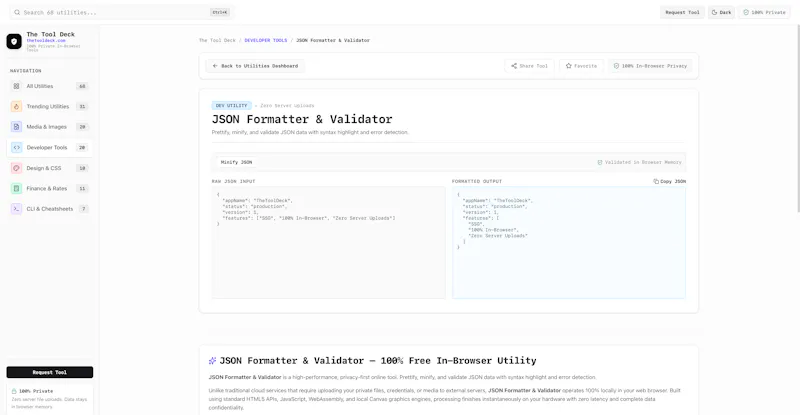Viewport: 800px width, 415px height.
Task: Click the 7 count badge for CLI & Cheatsheets
Action: 84,209
